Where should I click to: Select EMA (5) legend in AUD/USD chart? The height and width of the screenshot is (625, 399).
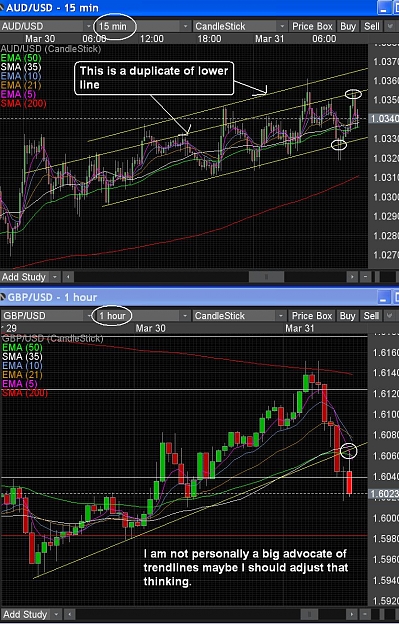18,94
